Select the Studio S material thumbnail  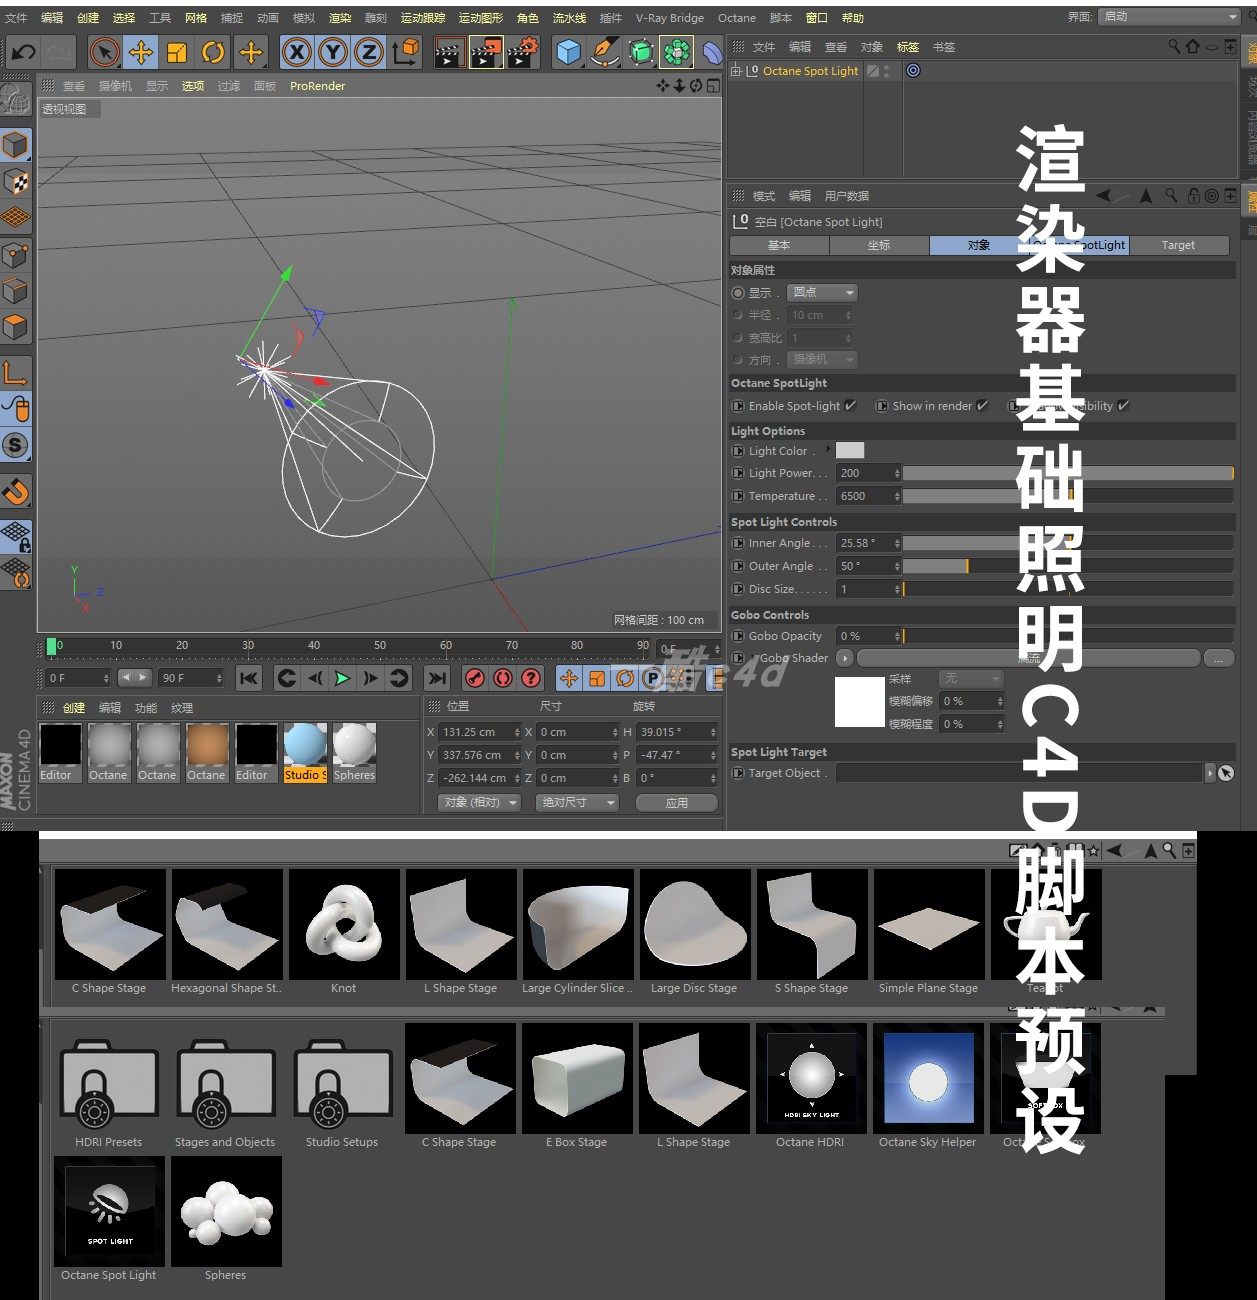[x=305, y=753]
